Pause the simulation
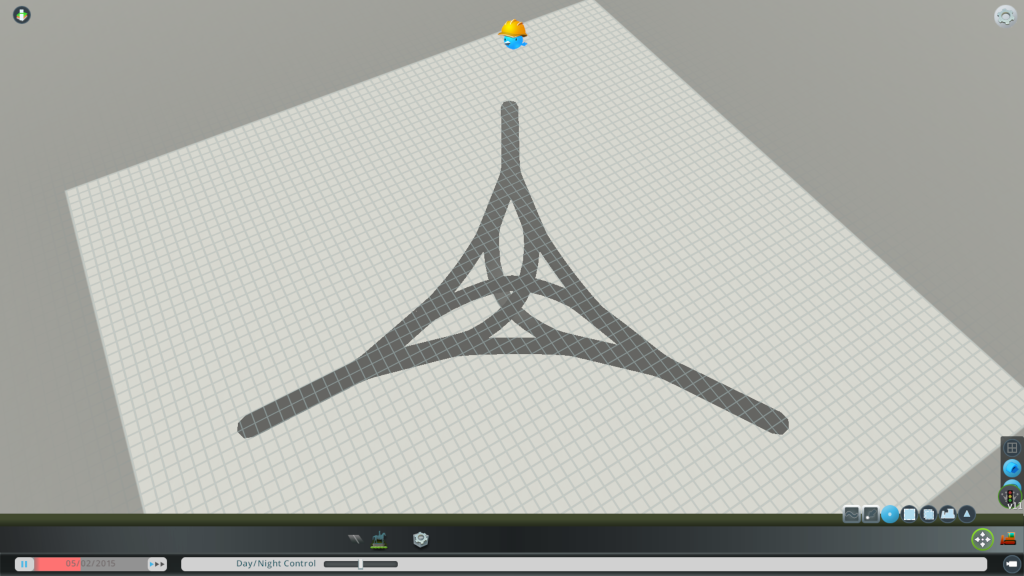The height and width of the screenshot is (576, 1024). 24,564
